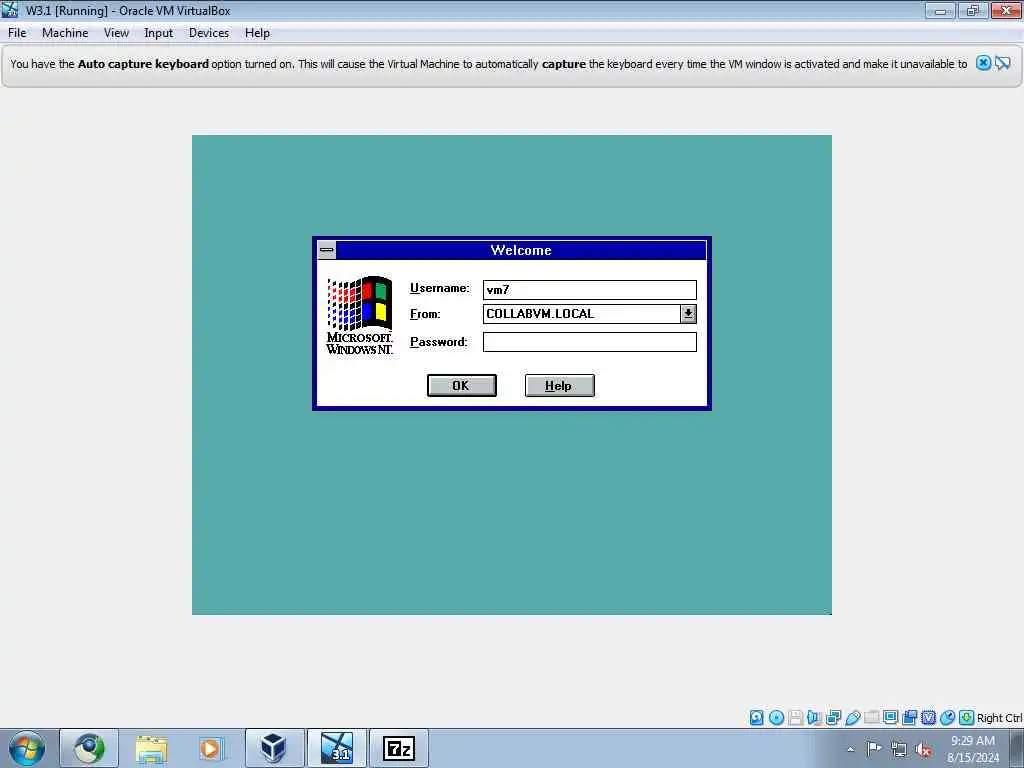Image resolution: width=1024 pixels, height=768 pixels.
Task: Open the Chrome browser from the taskbar
Action: [x=89, y=748]
